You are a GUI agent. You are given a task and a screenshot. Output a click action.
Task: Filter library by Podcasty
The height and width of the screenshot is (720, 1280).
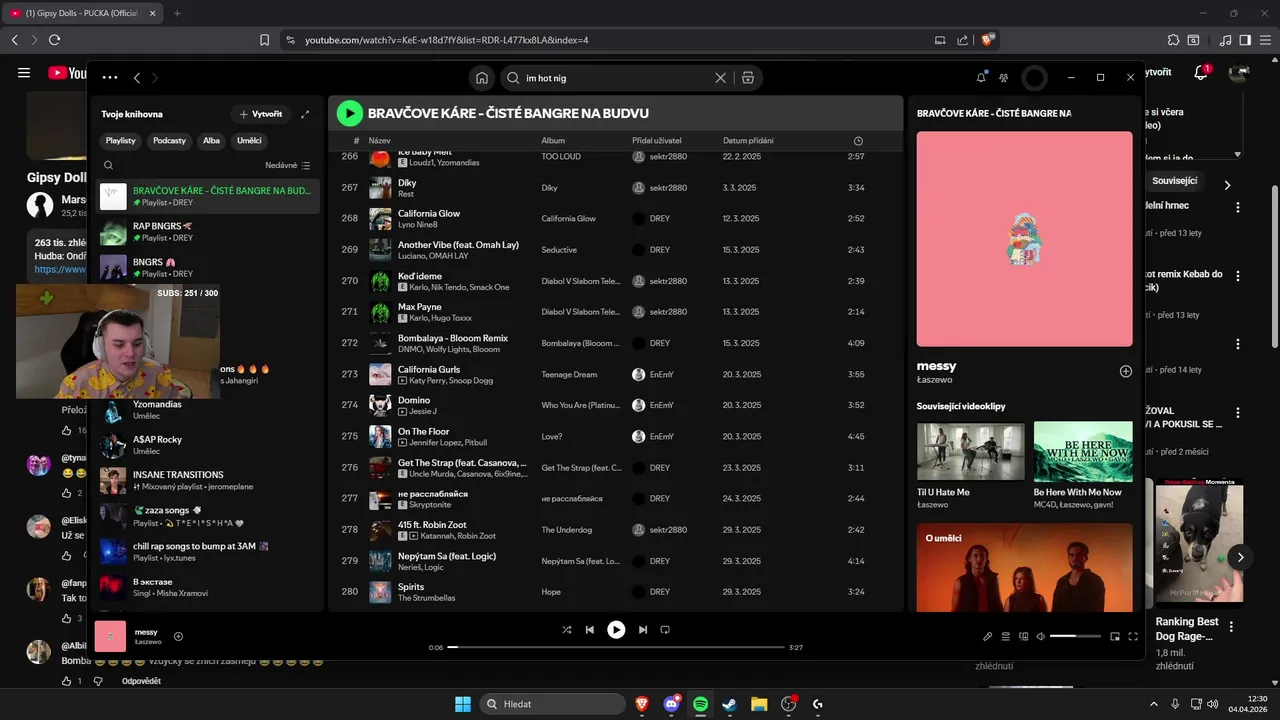point(170,141)
